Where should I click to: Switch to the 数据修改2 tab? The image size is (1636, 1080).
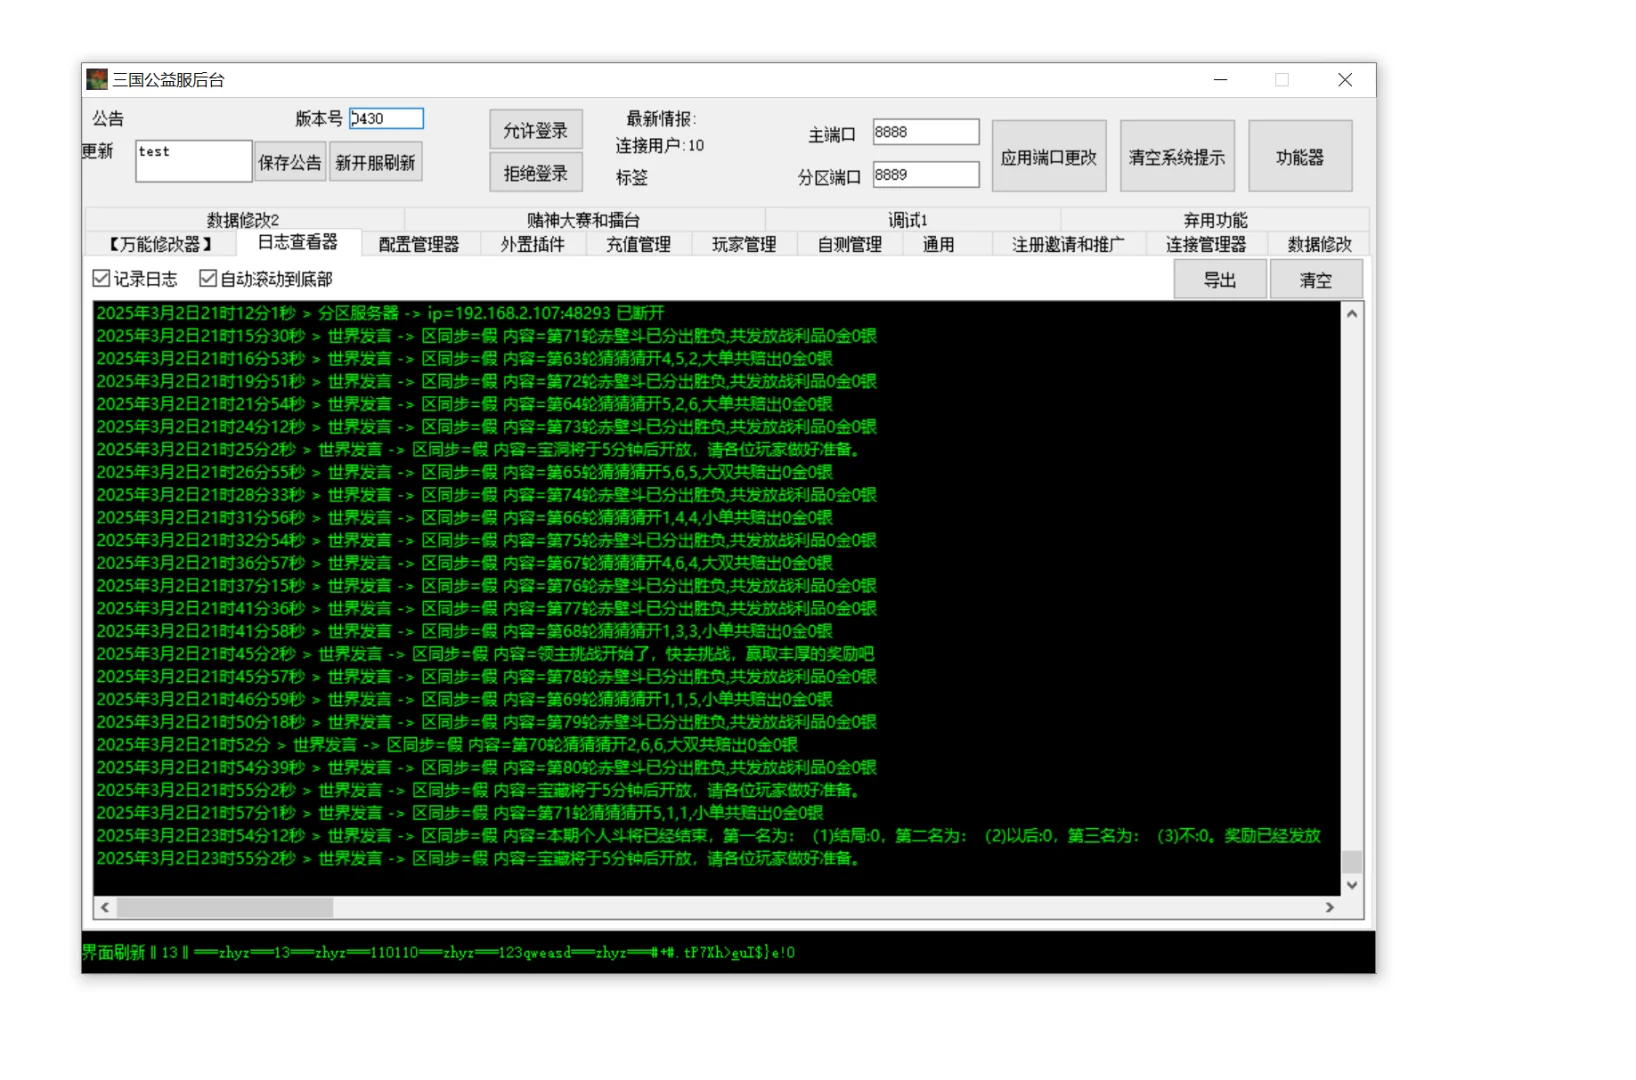(x=244, y=220)
